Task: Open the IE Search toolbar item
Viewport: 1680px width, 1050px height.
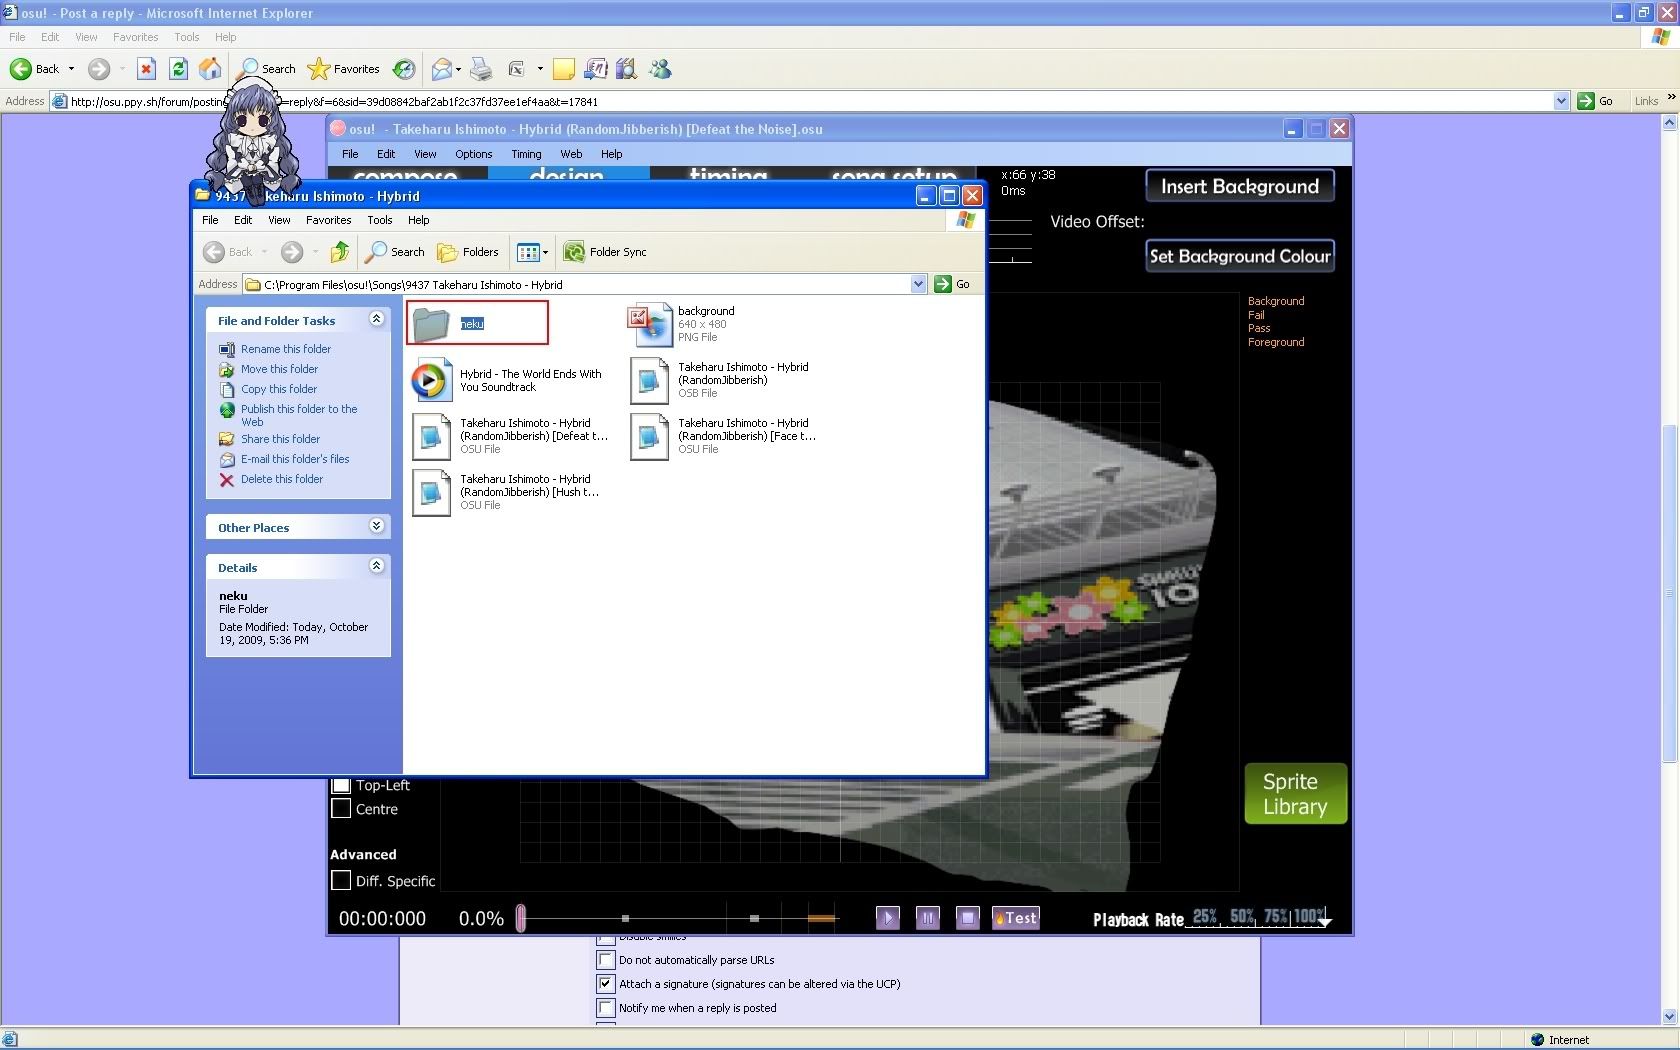Action: (x=268, y=69)
